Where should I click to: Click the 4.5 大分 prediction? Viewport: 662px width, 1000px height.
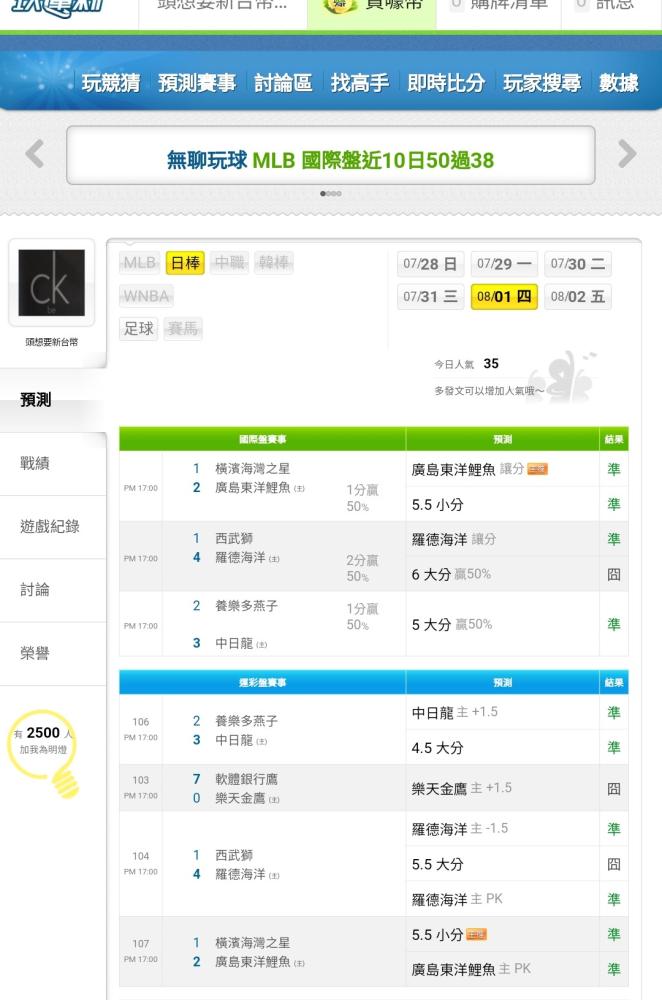(x=438, y=748)
